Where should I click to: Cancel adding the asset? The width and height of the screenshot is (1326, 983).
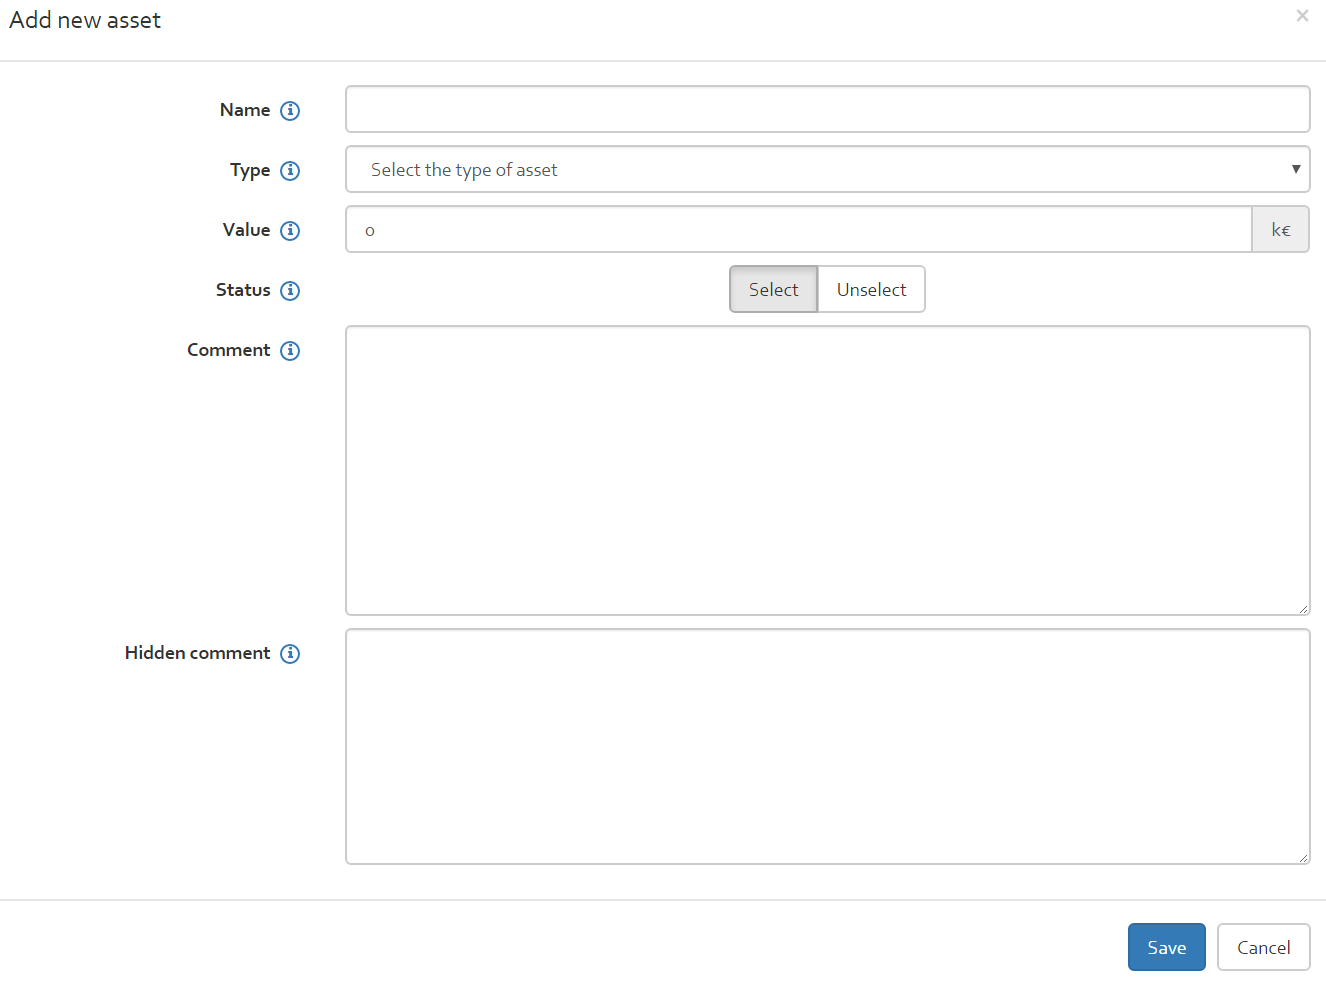[x=1263, y=947]
